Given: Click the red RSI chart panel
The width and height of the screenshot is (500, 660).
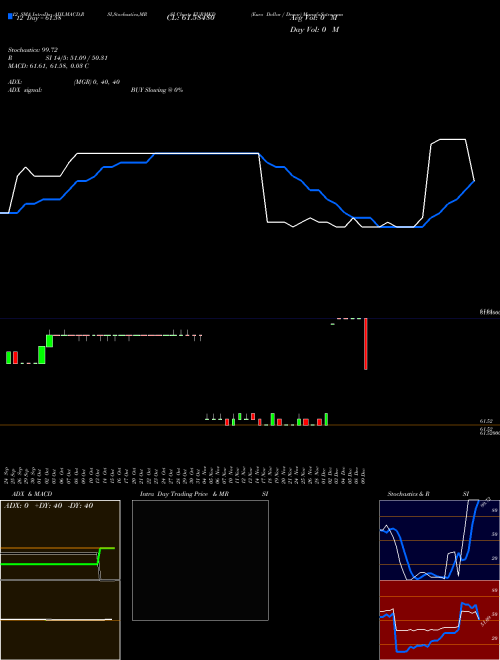Looking at the screenshot, I should point(439,620).
